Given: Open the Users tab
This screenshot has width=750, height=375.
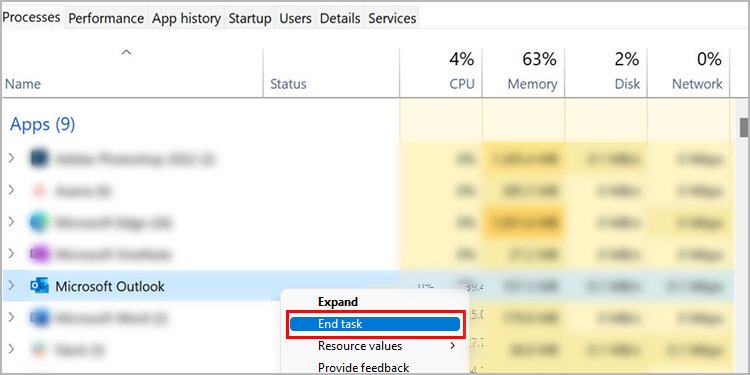Looking at the screenshot, I should [296, 19].
